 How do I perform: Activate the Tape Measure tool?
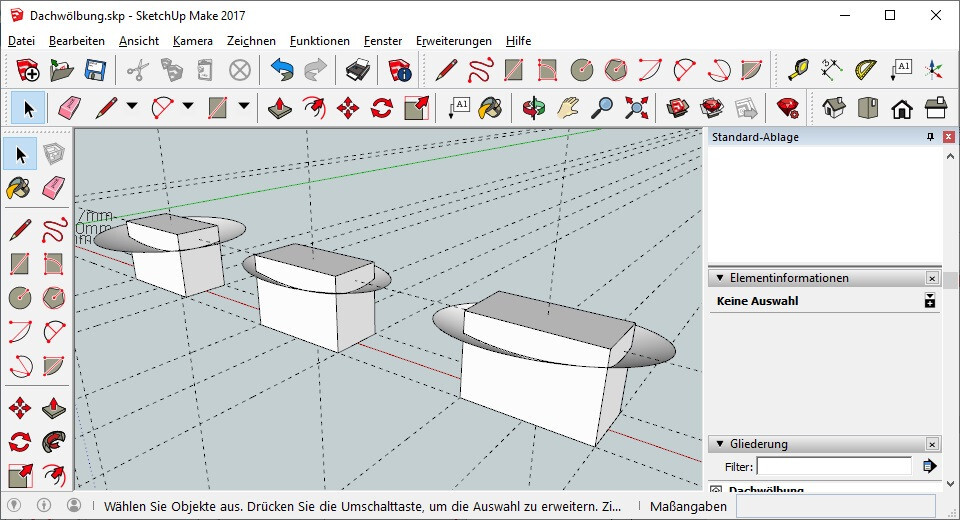tap(797, 69)
